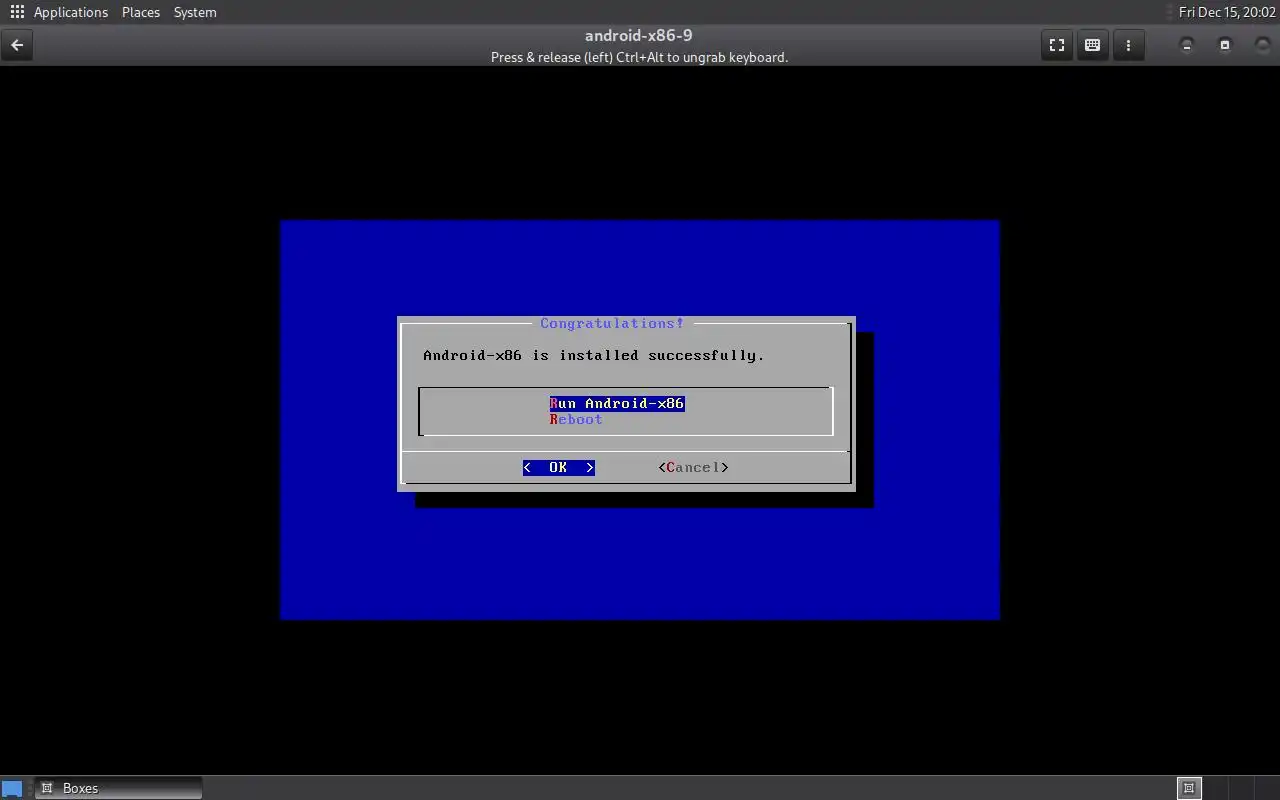Select the Reboot option
1280x800 pixels.
576,419
